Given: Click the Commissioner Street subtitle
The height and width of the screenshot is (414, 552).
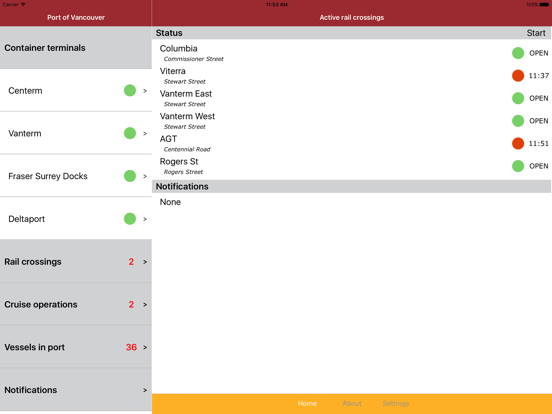Looking at the screenshot, I should click(x=194, y=59).
